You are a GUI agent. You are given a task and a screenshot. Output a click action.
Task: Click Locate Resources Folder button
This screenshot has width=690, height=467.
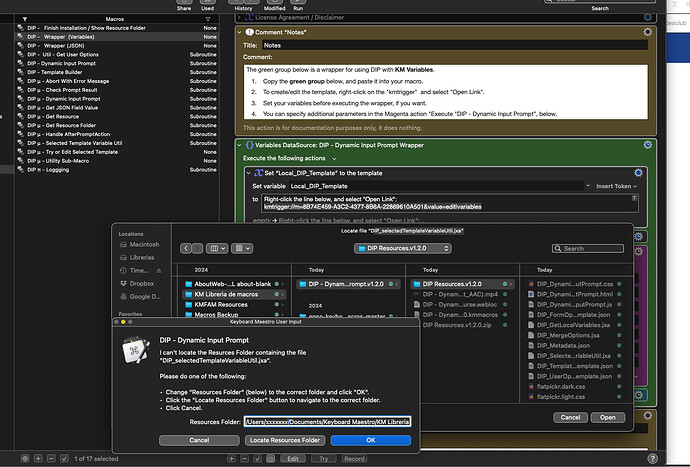coord(285,440)
